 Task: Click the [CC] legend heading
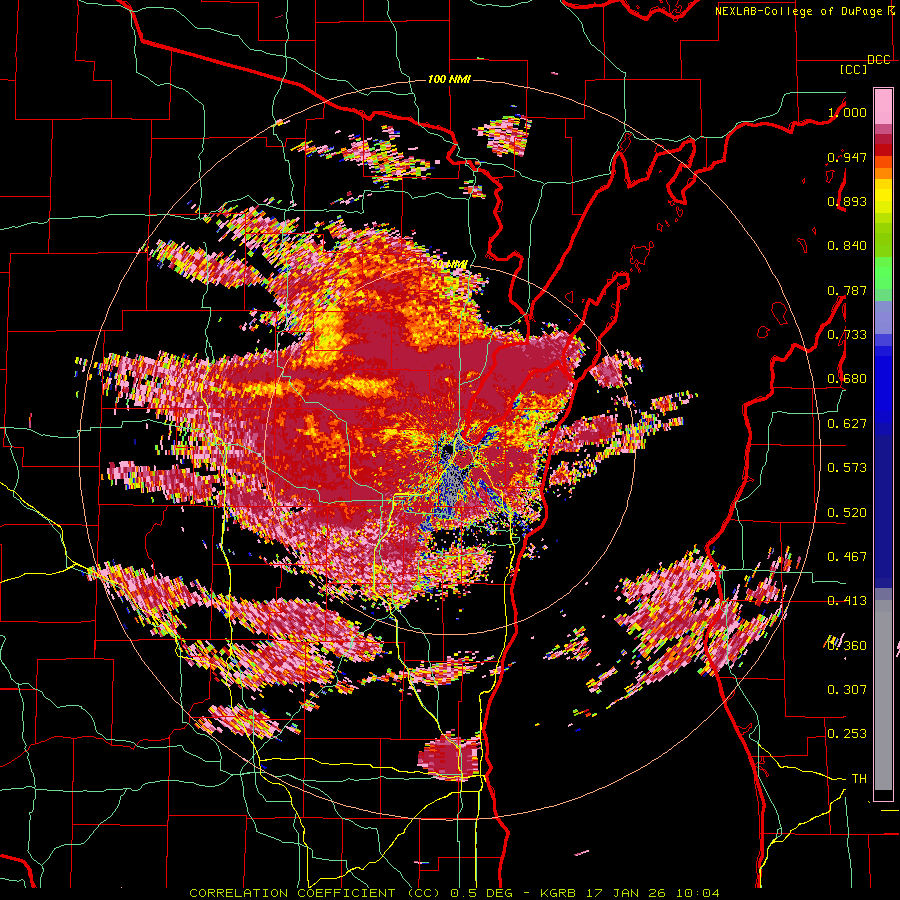pyautogui.click(x=854, y=69)
